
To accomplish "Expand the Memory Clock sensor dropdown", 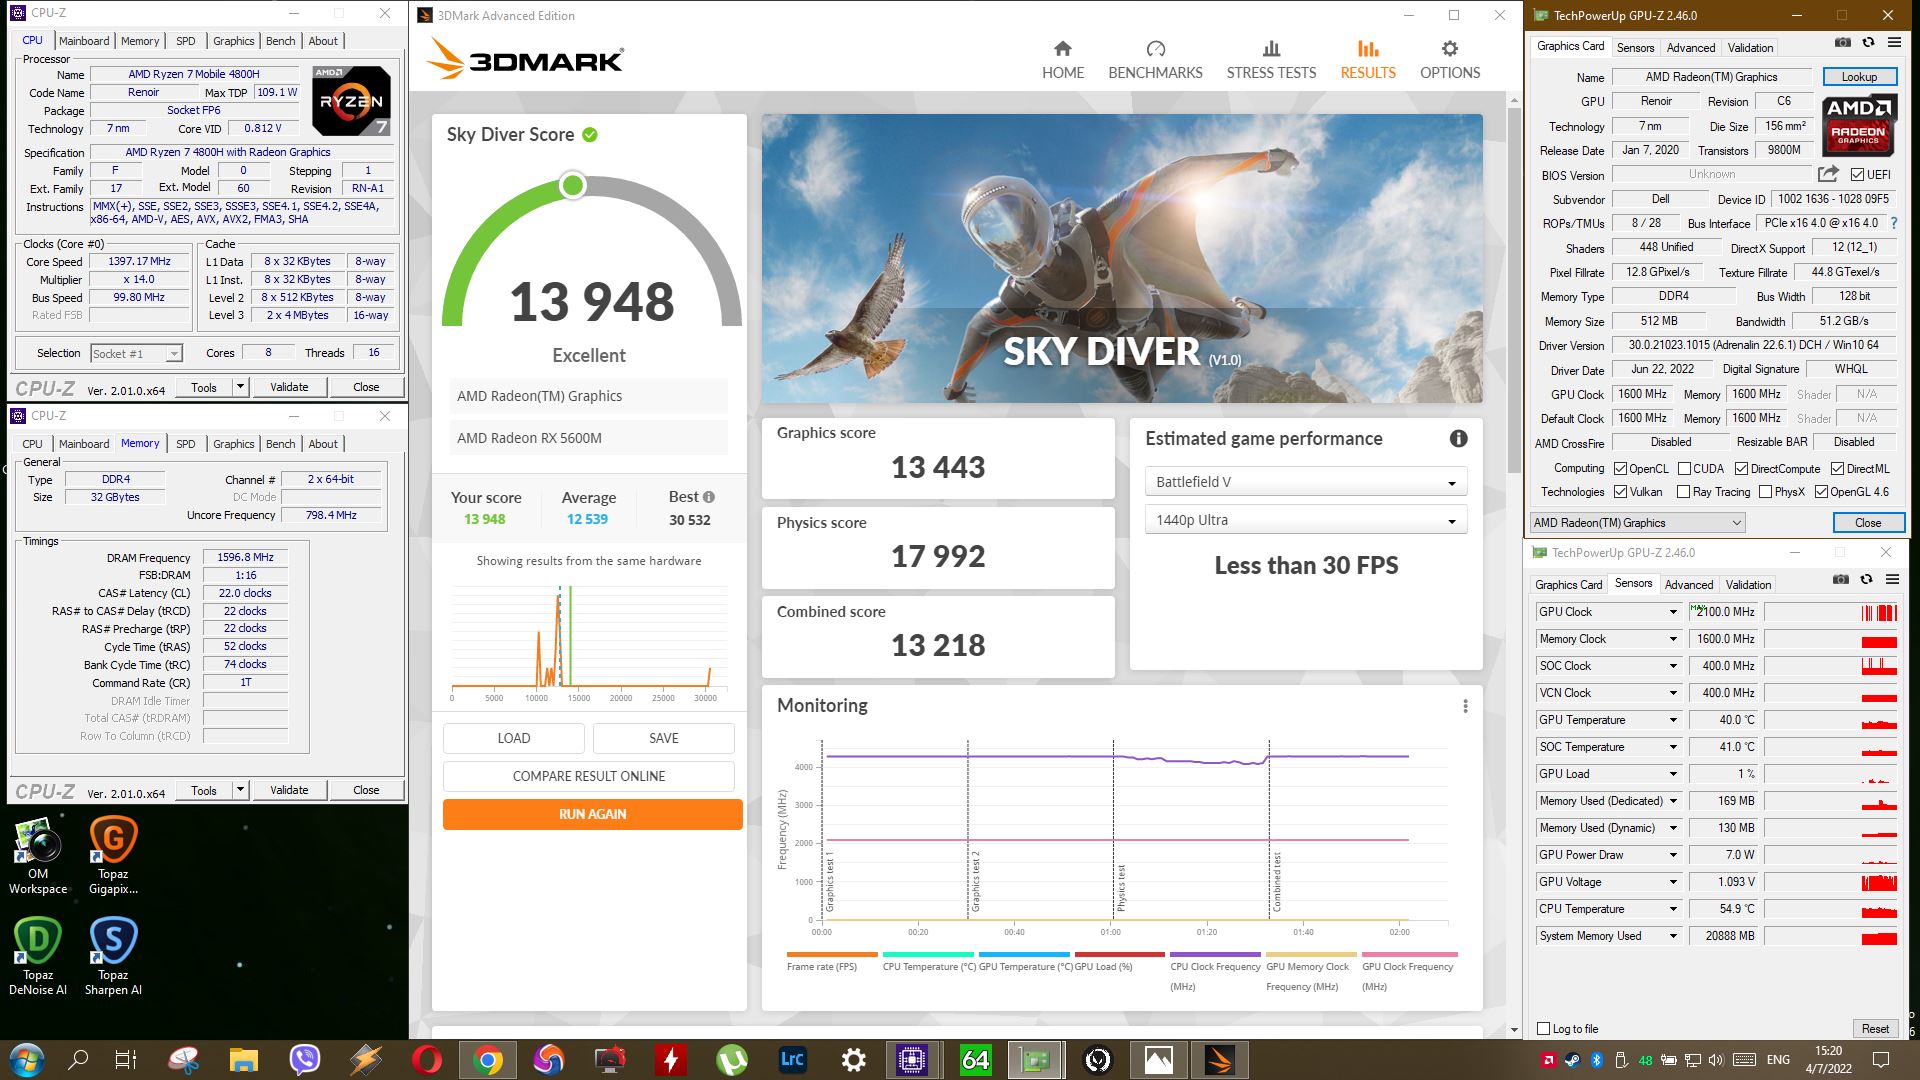I will 1672,639.
